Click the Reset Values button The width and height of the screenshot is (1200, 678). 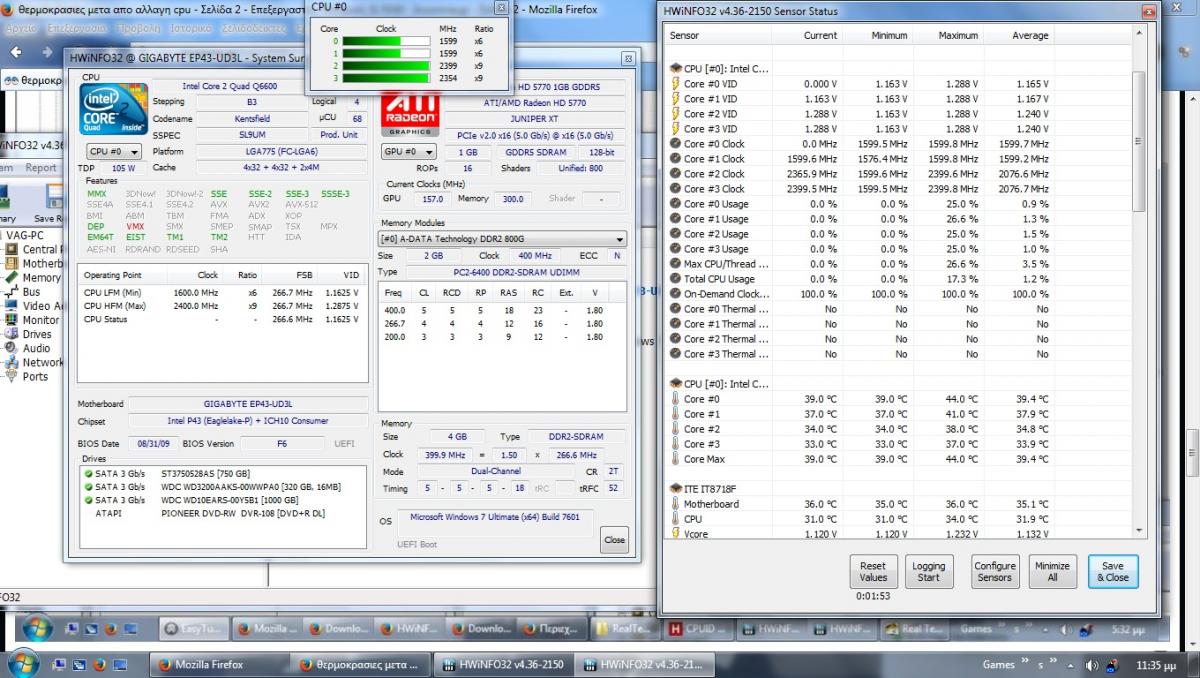pos(873,571)
